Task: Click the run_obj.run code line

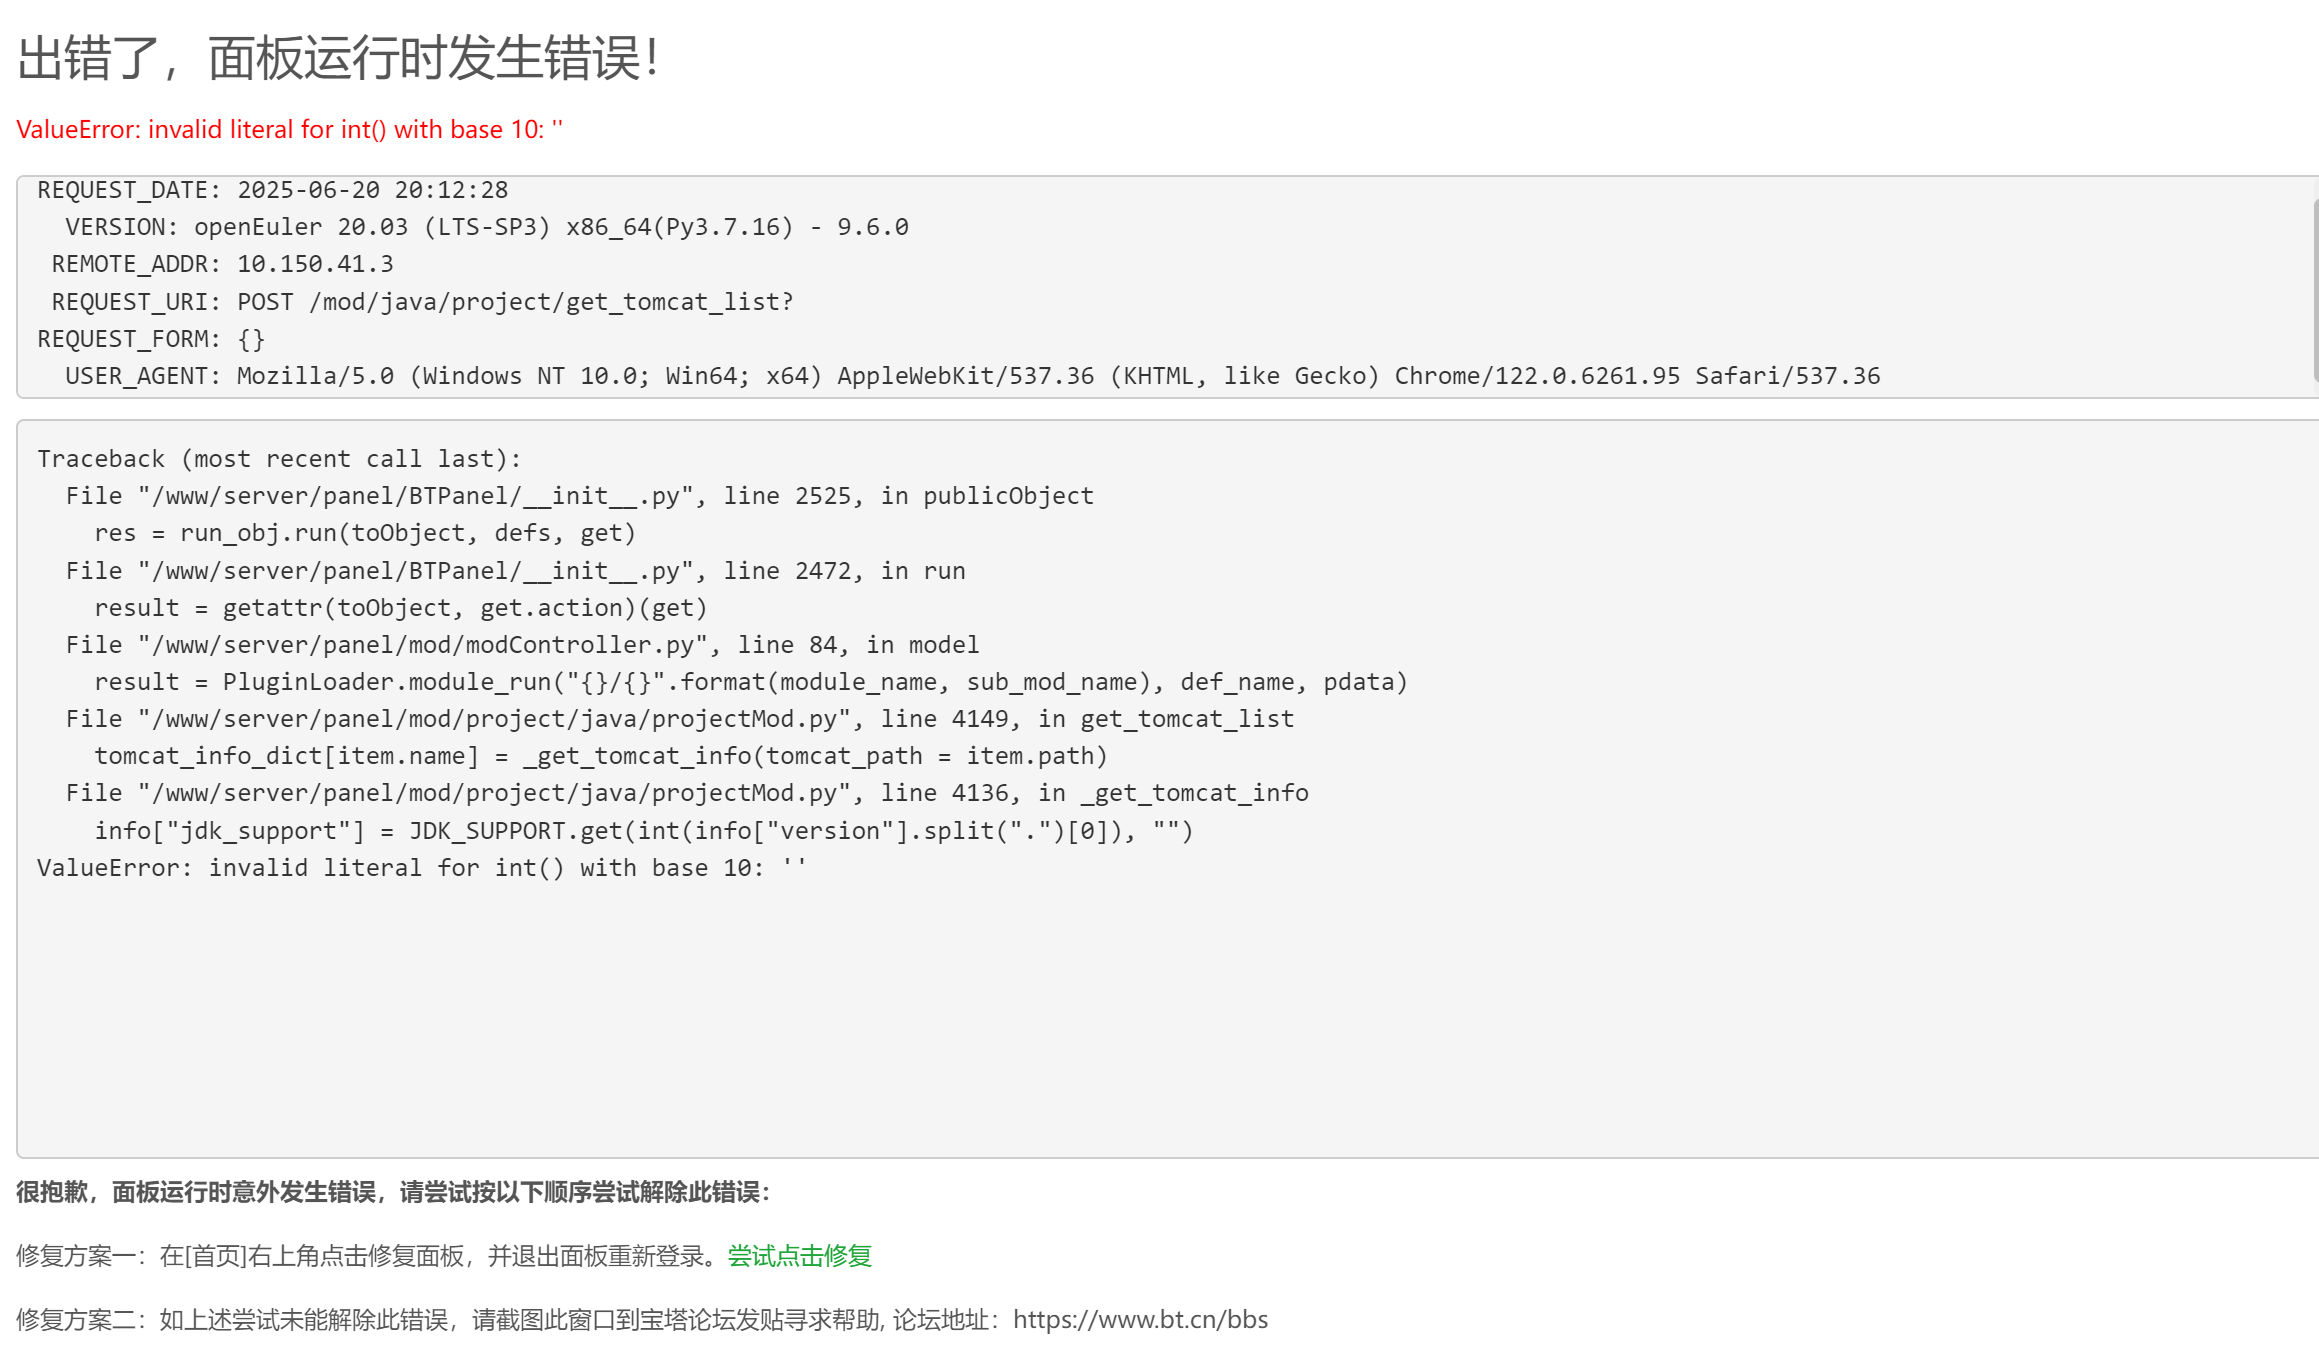Action: tap(365, 533)
